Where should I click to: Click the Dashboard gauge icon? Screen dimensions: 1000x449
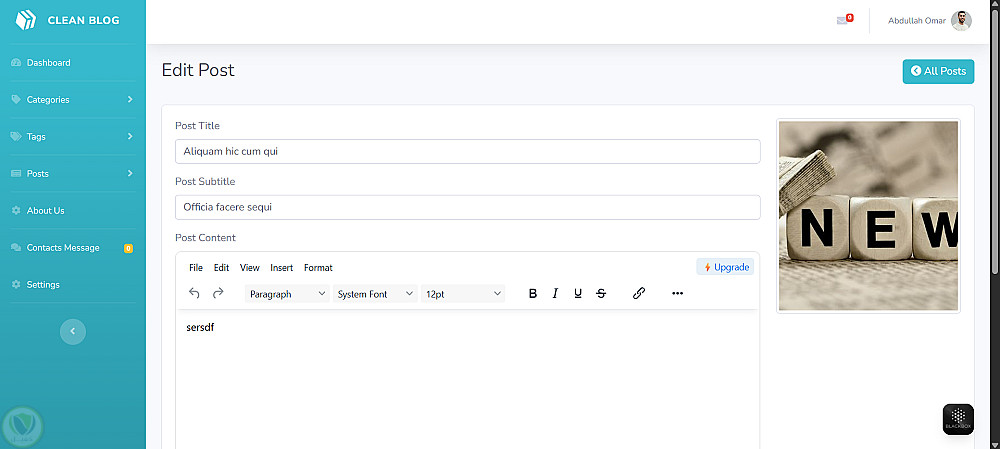[x=16, y=63]
